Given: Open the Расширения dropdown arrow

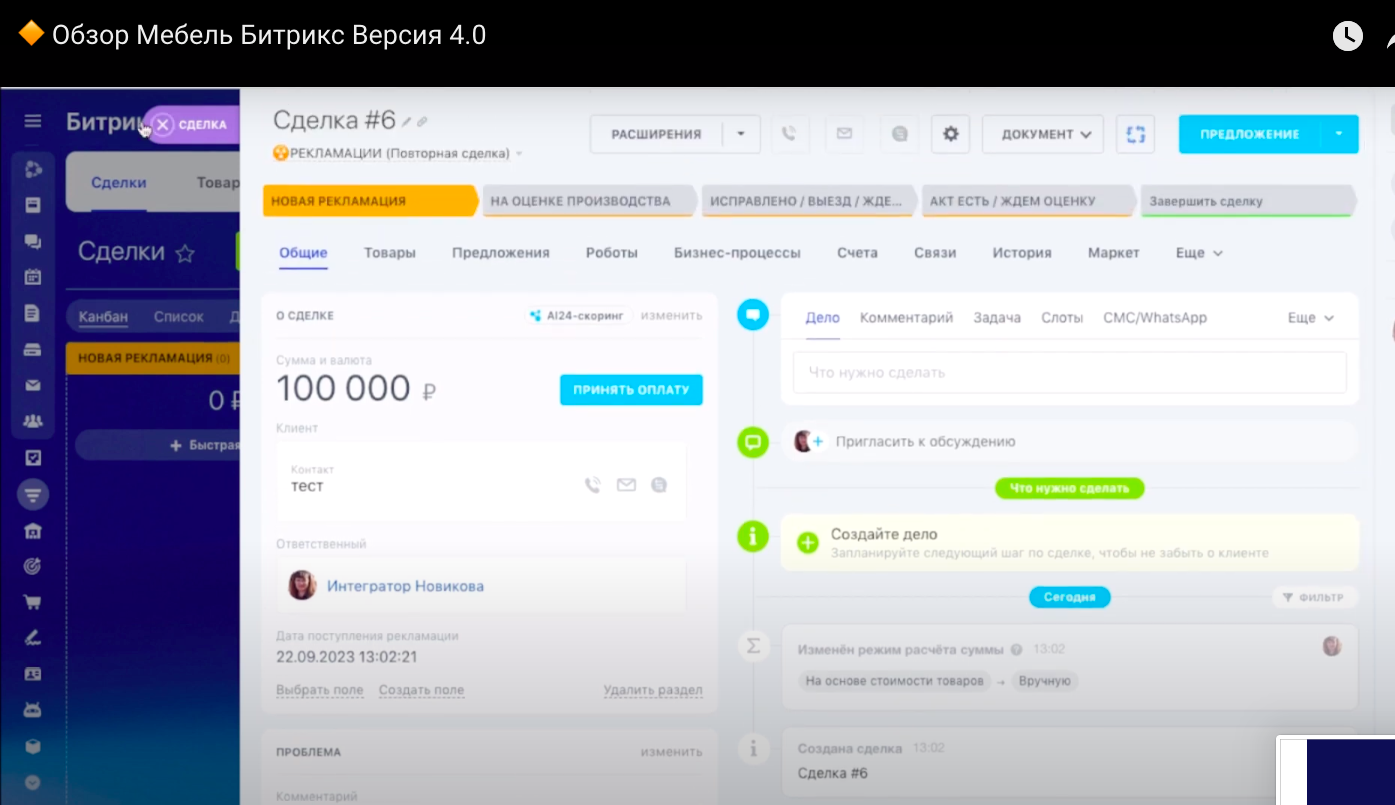Looking at the screenshot, I should pyautogui.click(x=741, y=134).
